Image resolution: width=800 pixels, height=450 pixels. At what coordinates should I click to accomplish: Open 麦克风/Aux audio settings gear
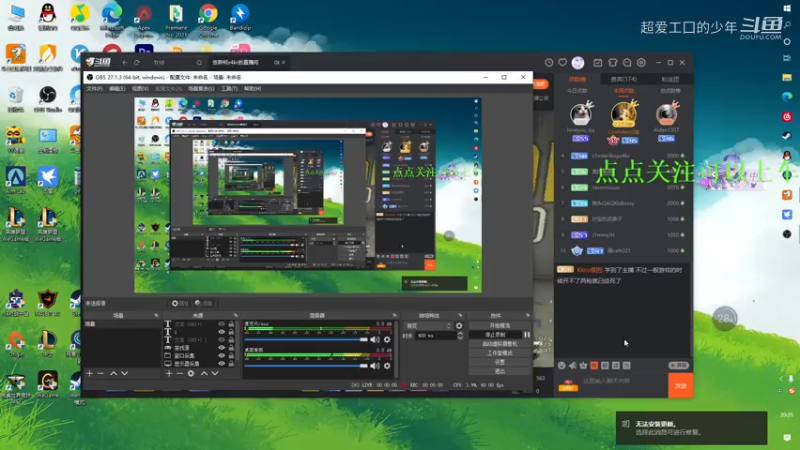[387, 339]
